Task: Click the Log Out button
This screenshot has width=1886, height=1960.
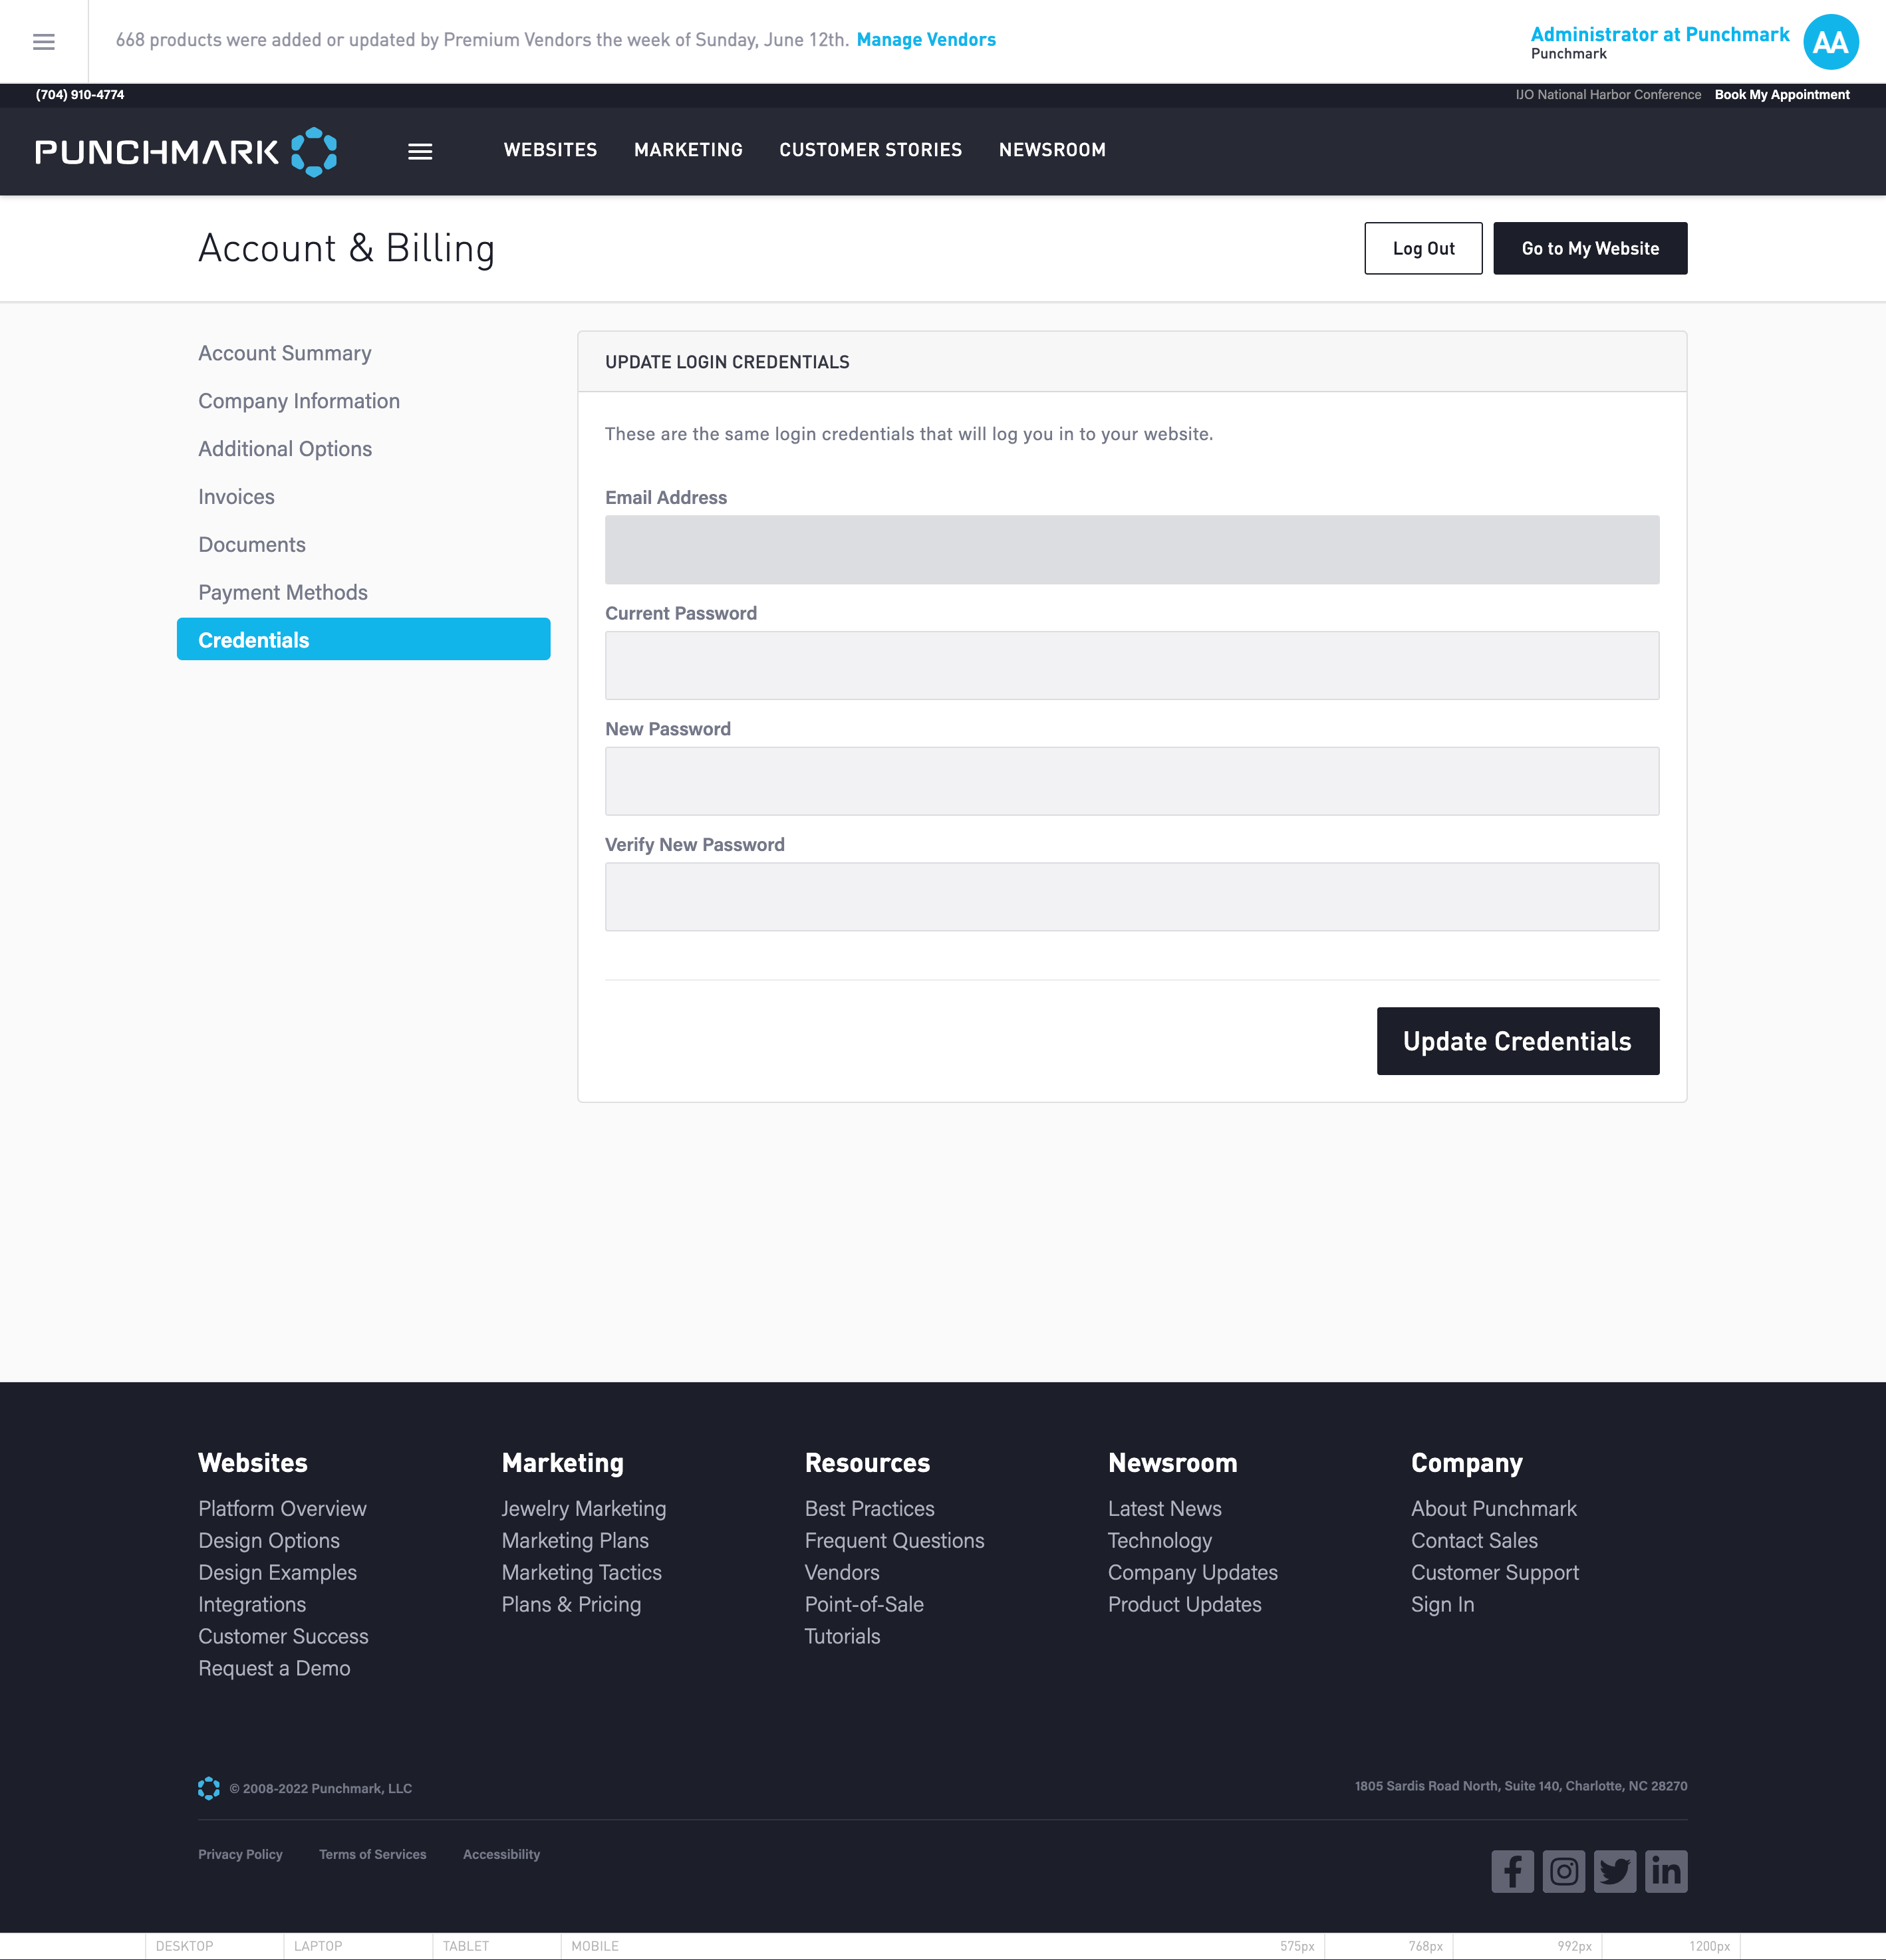Action: point(1422,248)
